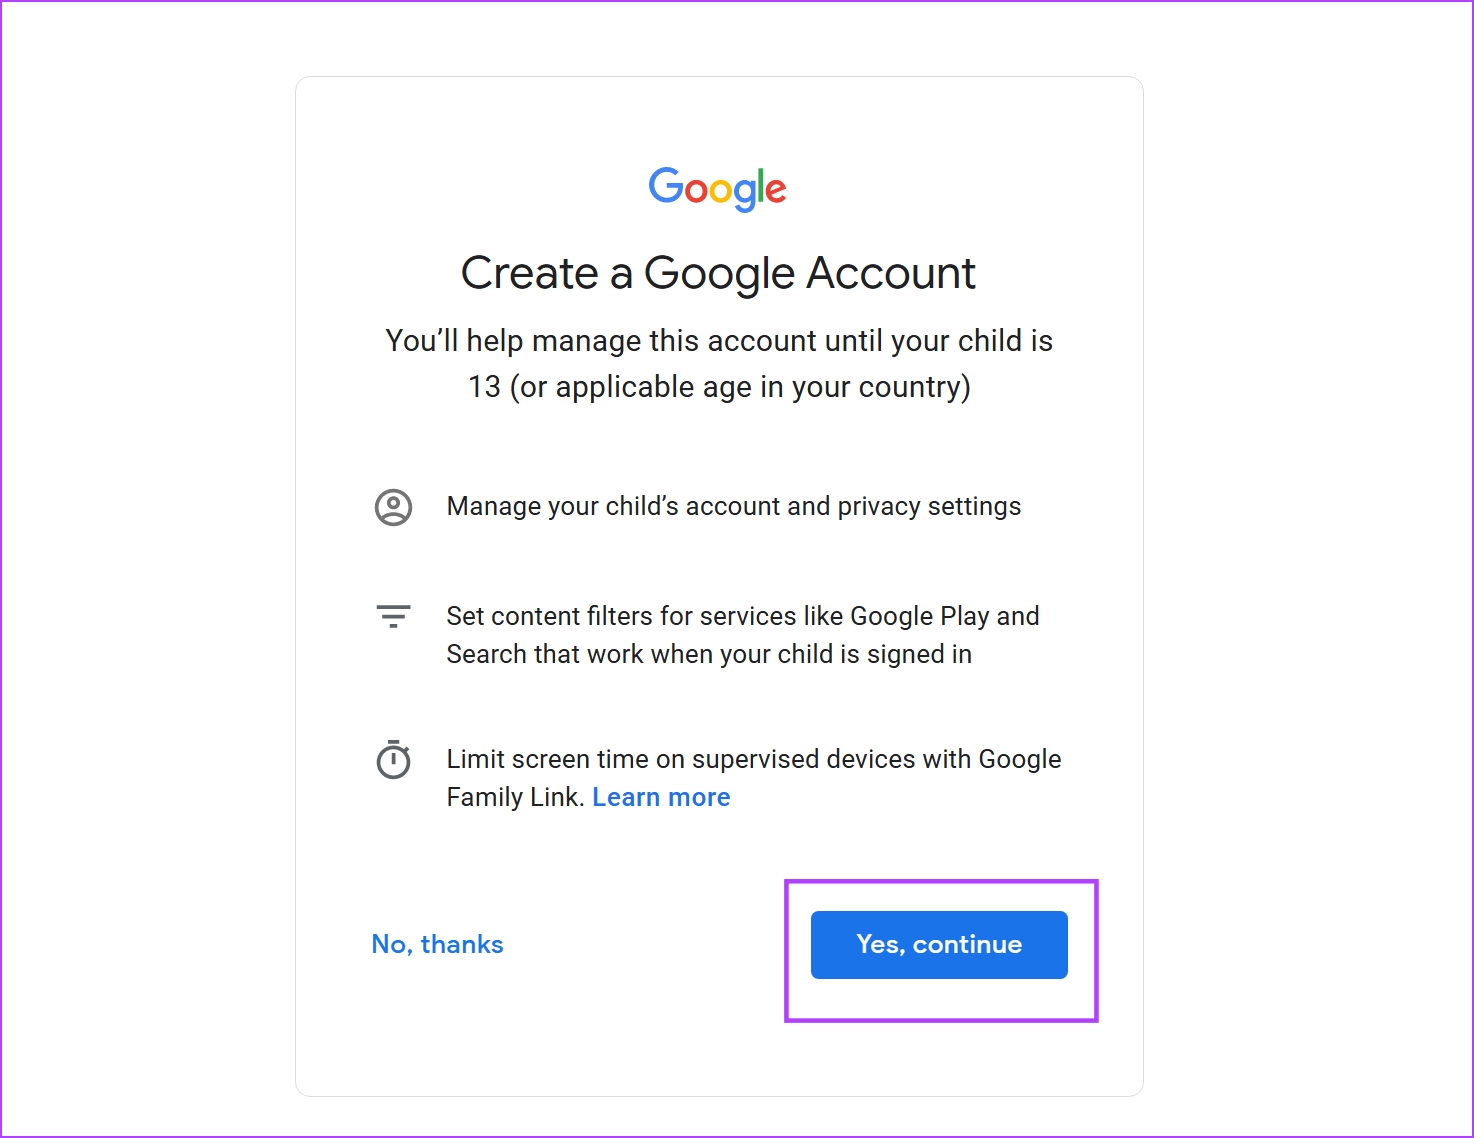
Task: Click the Family Link text before Learn more
Action: (x=515, y=797)
